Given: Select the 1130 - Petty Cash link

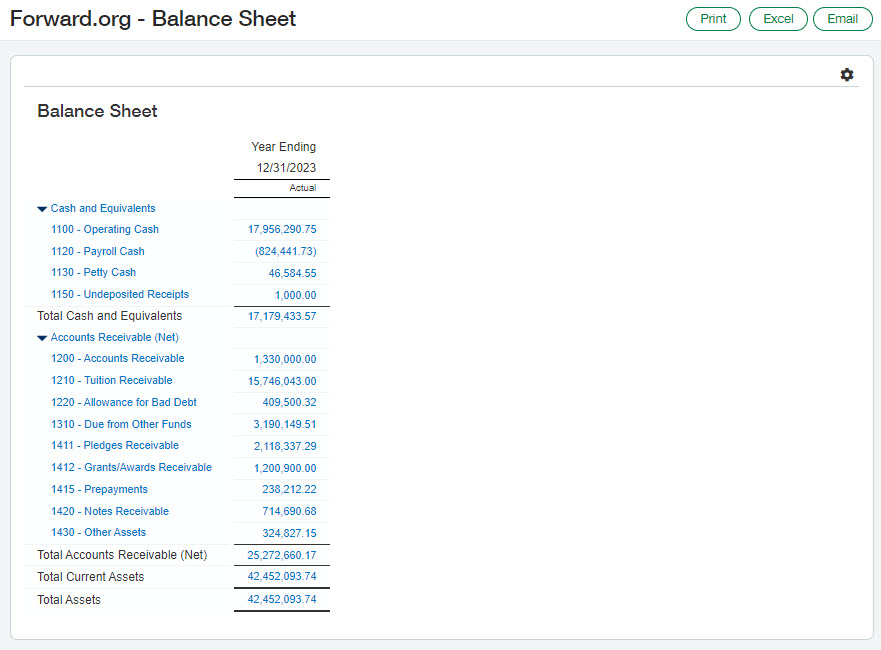Looking at the screenshot, I should tap(94, 273).
